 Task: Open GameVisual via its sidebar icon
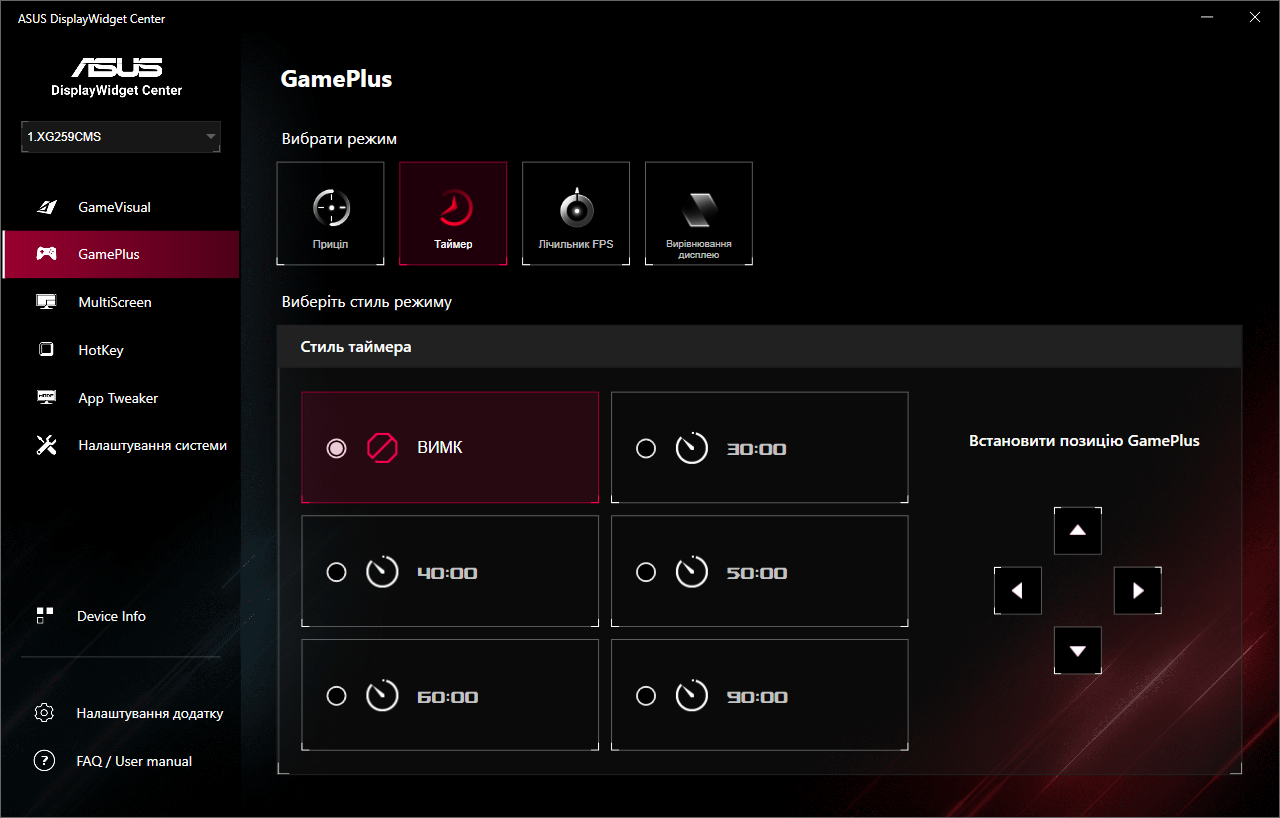coord(47,206)
